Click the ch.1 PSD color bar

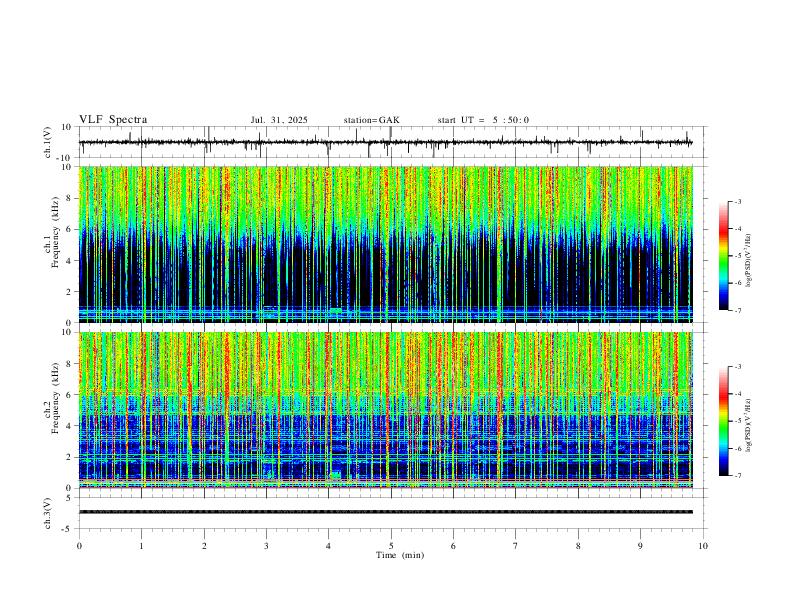tap(723, 256)
